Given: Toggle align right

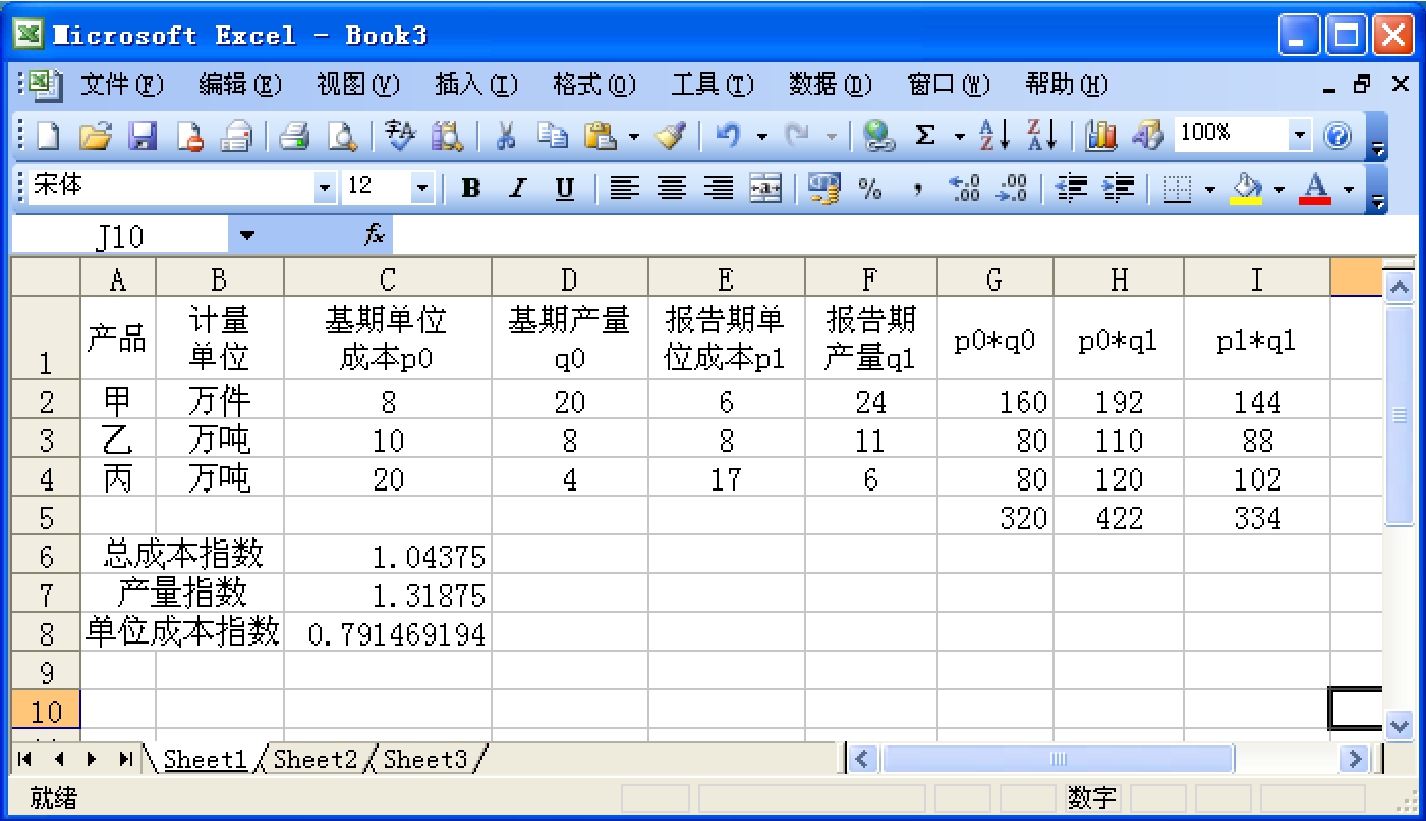Looking at the screenshot, I should [719, 187].
